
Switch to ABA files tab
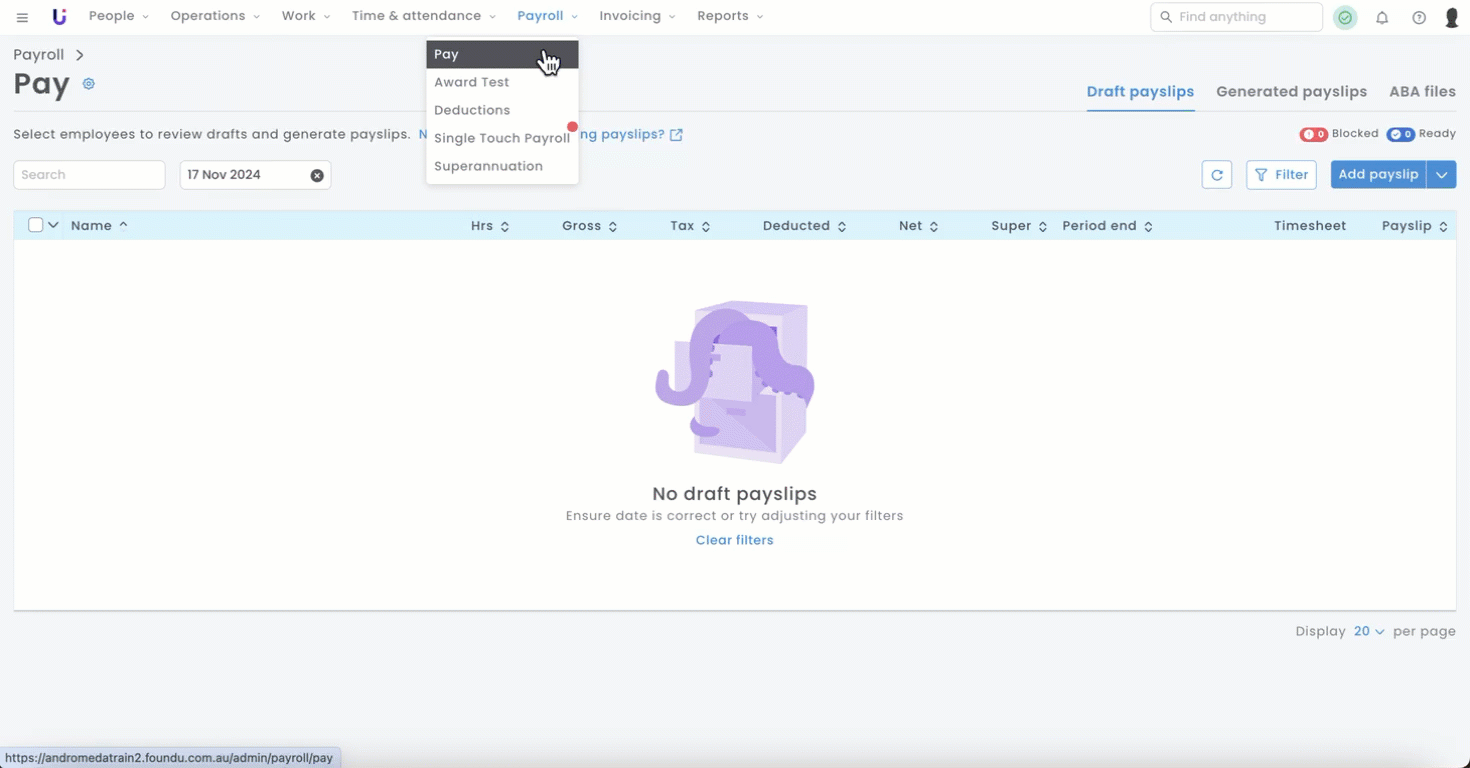point(1422,92)
